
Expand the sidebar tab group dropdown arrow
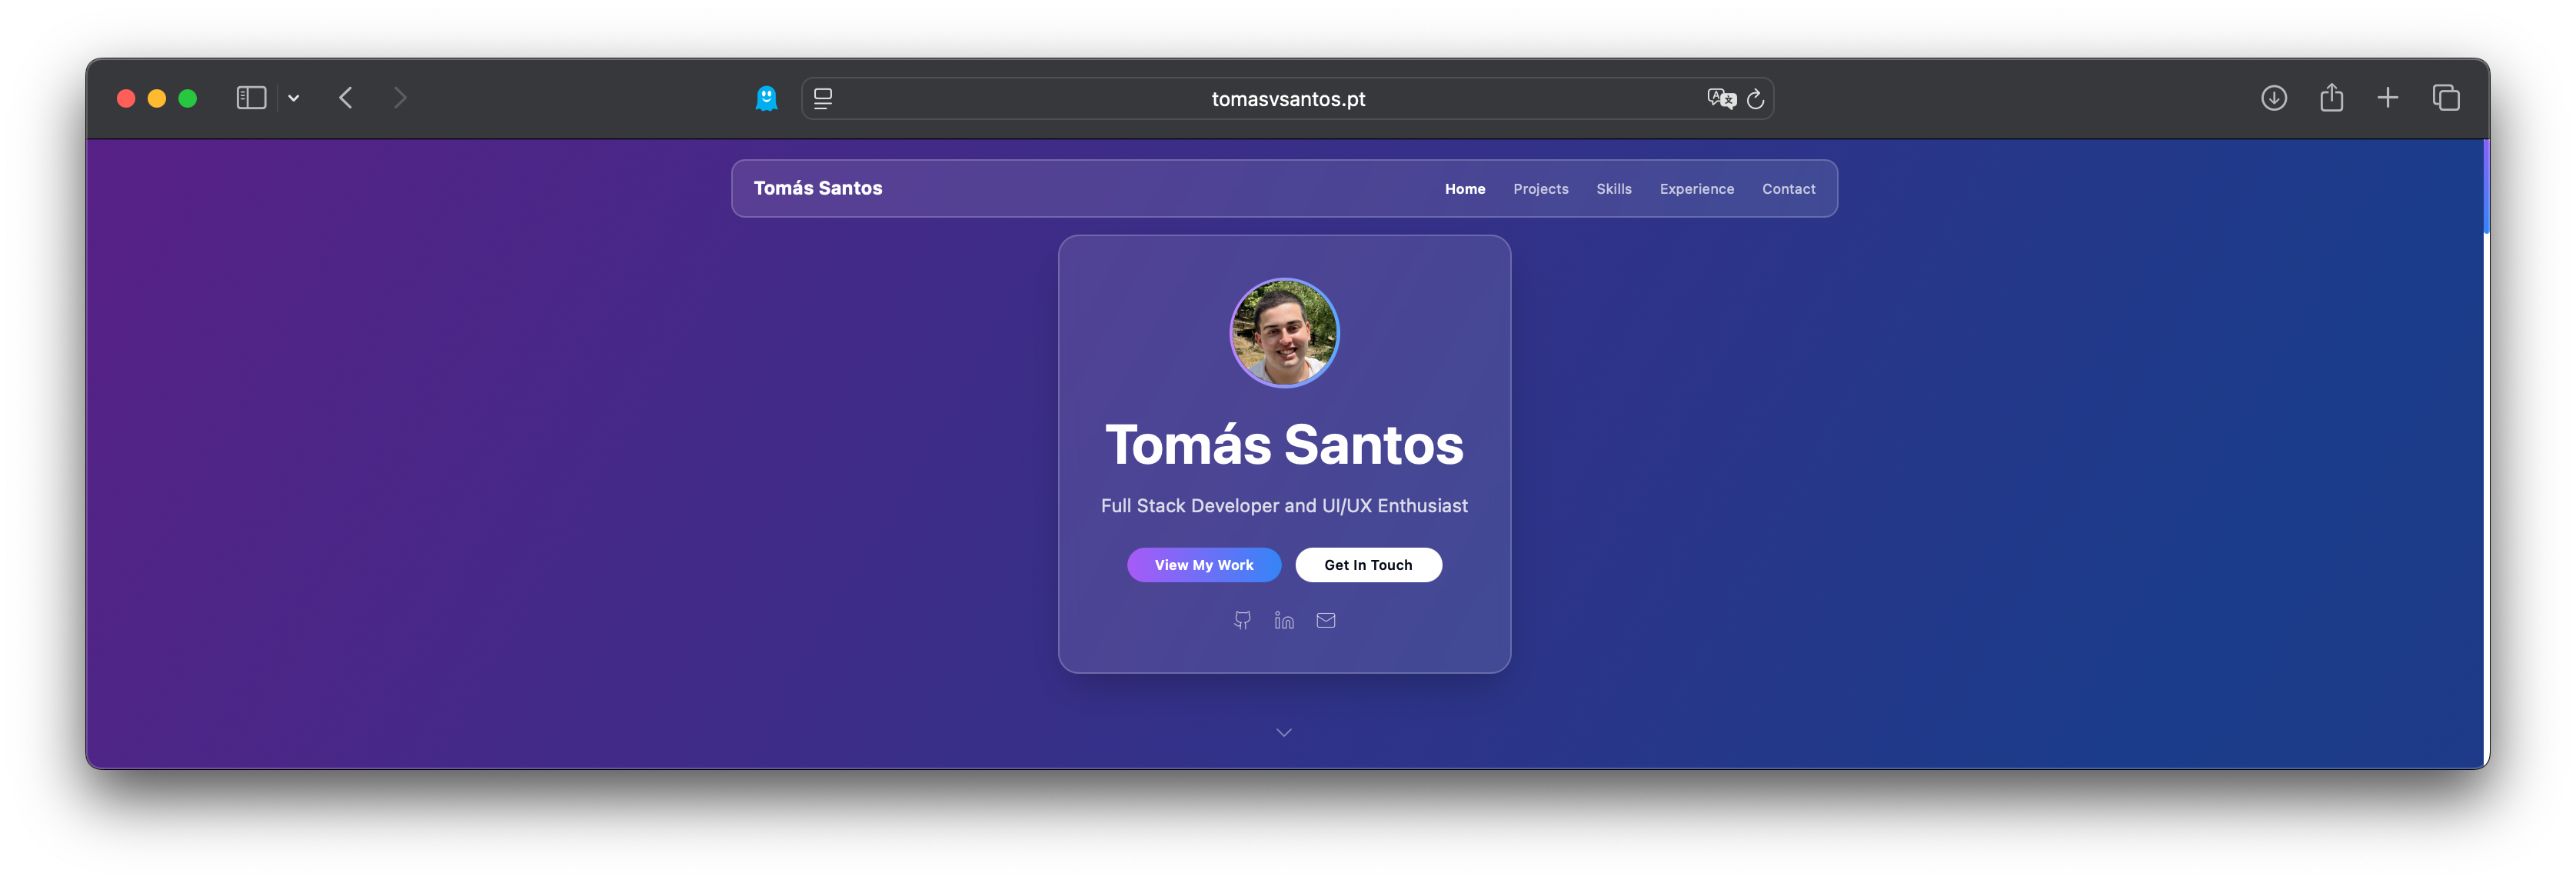[294, 98]
